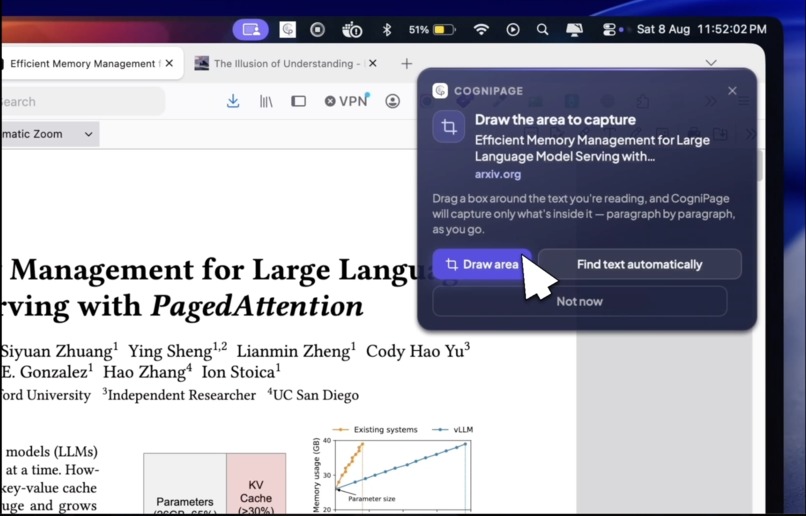Click the KV Cache box in figure
The image size is (806, 516).
click(x=256, y=483)
